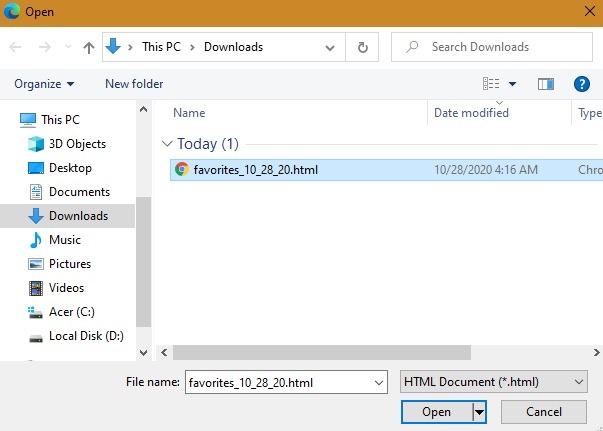The image size is (603, 431).
Task: Sort by Name column header
Action: [189, 113]
